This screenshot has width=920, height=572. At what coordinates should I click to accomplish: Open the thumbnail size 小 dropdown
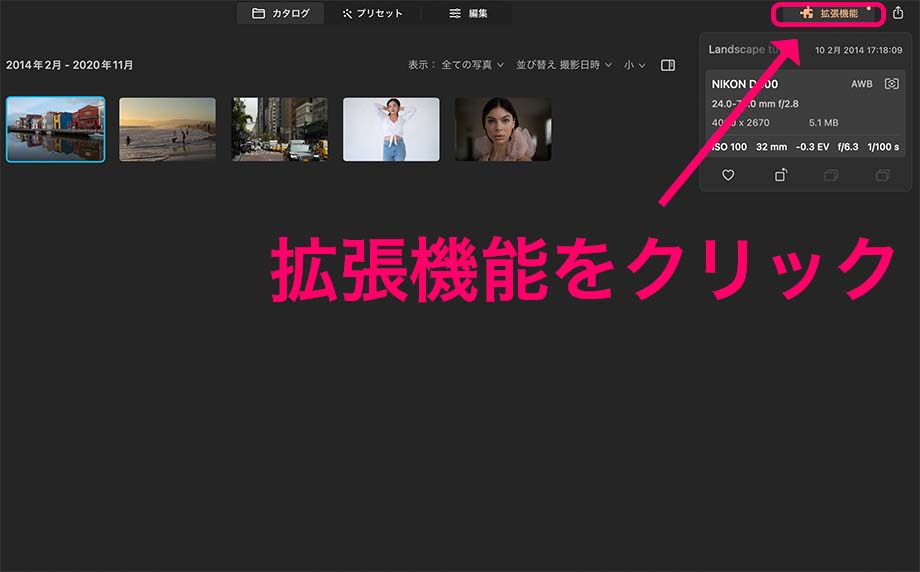(x=634, y=65)
